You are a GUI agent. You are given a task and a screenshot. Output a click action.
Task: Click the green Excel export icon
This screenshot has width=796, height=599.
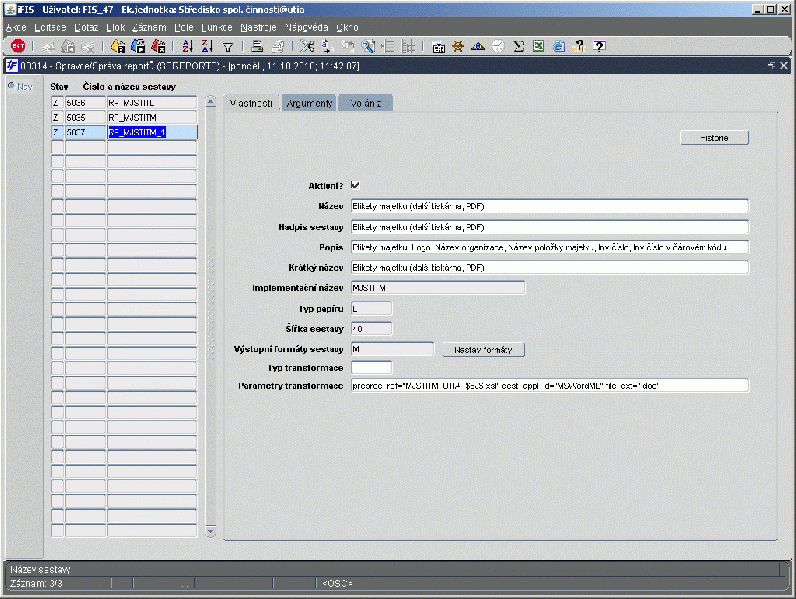point(538,46)
